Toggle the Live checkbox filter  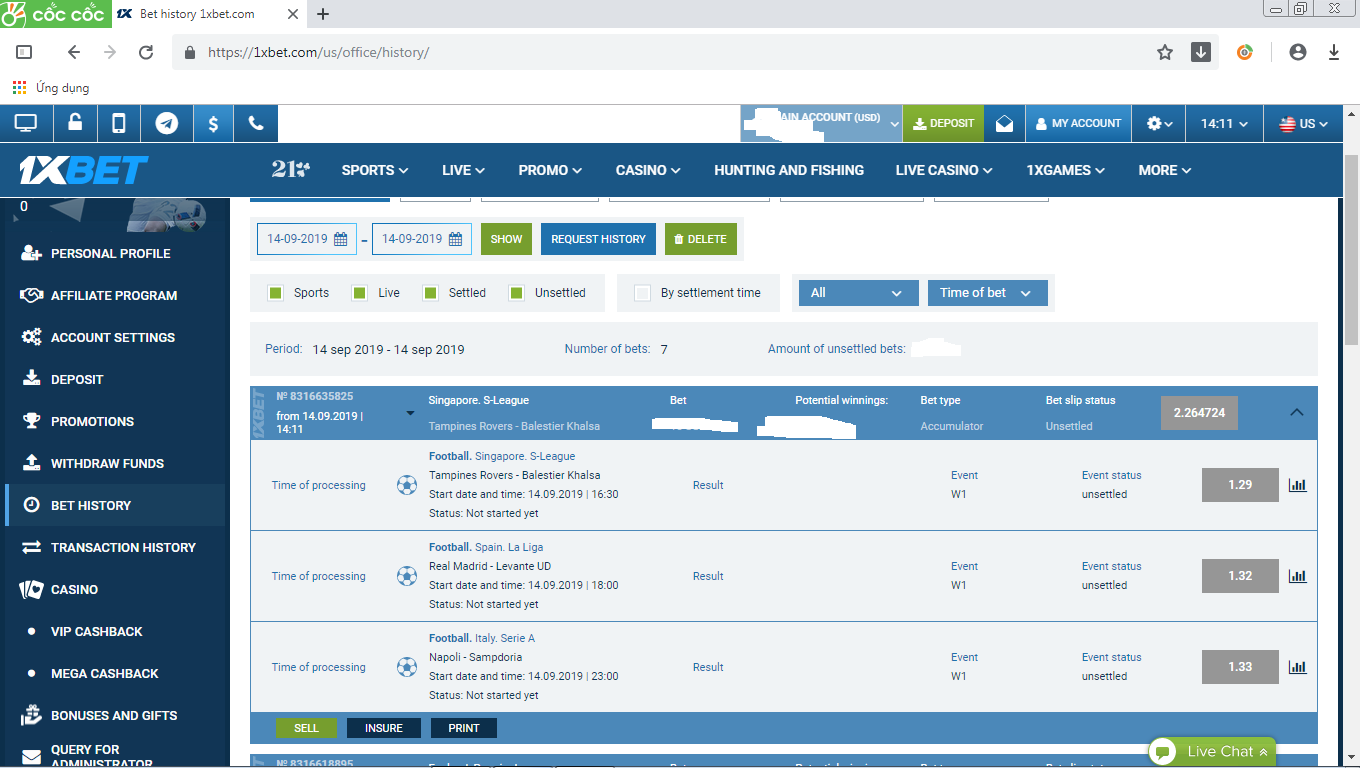(360, 293)
